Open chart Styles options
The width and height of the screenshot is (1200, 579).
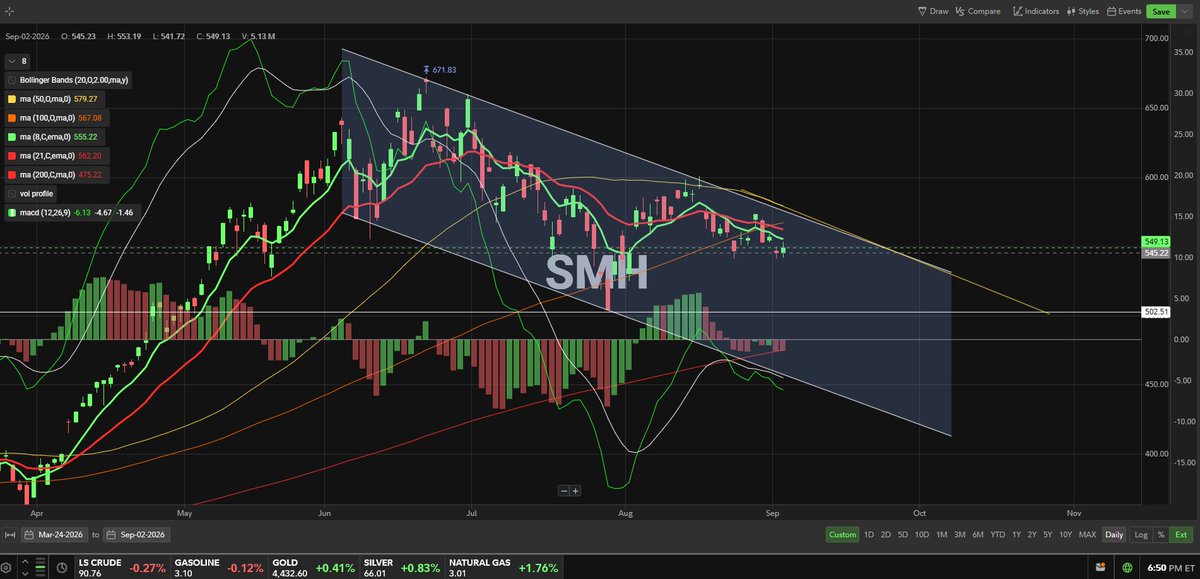point(1083,11)
